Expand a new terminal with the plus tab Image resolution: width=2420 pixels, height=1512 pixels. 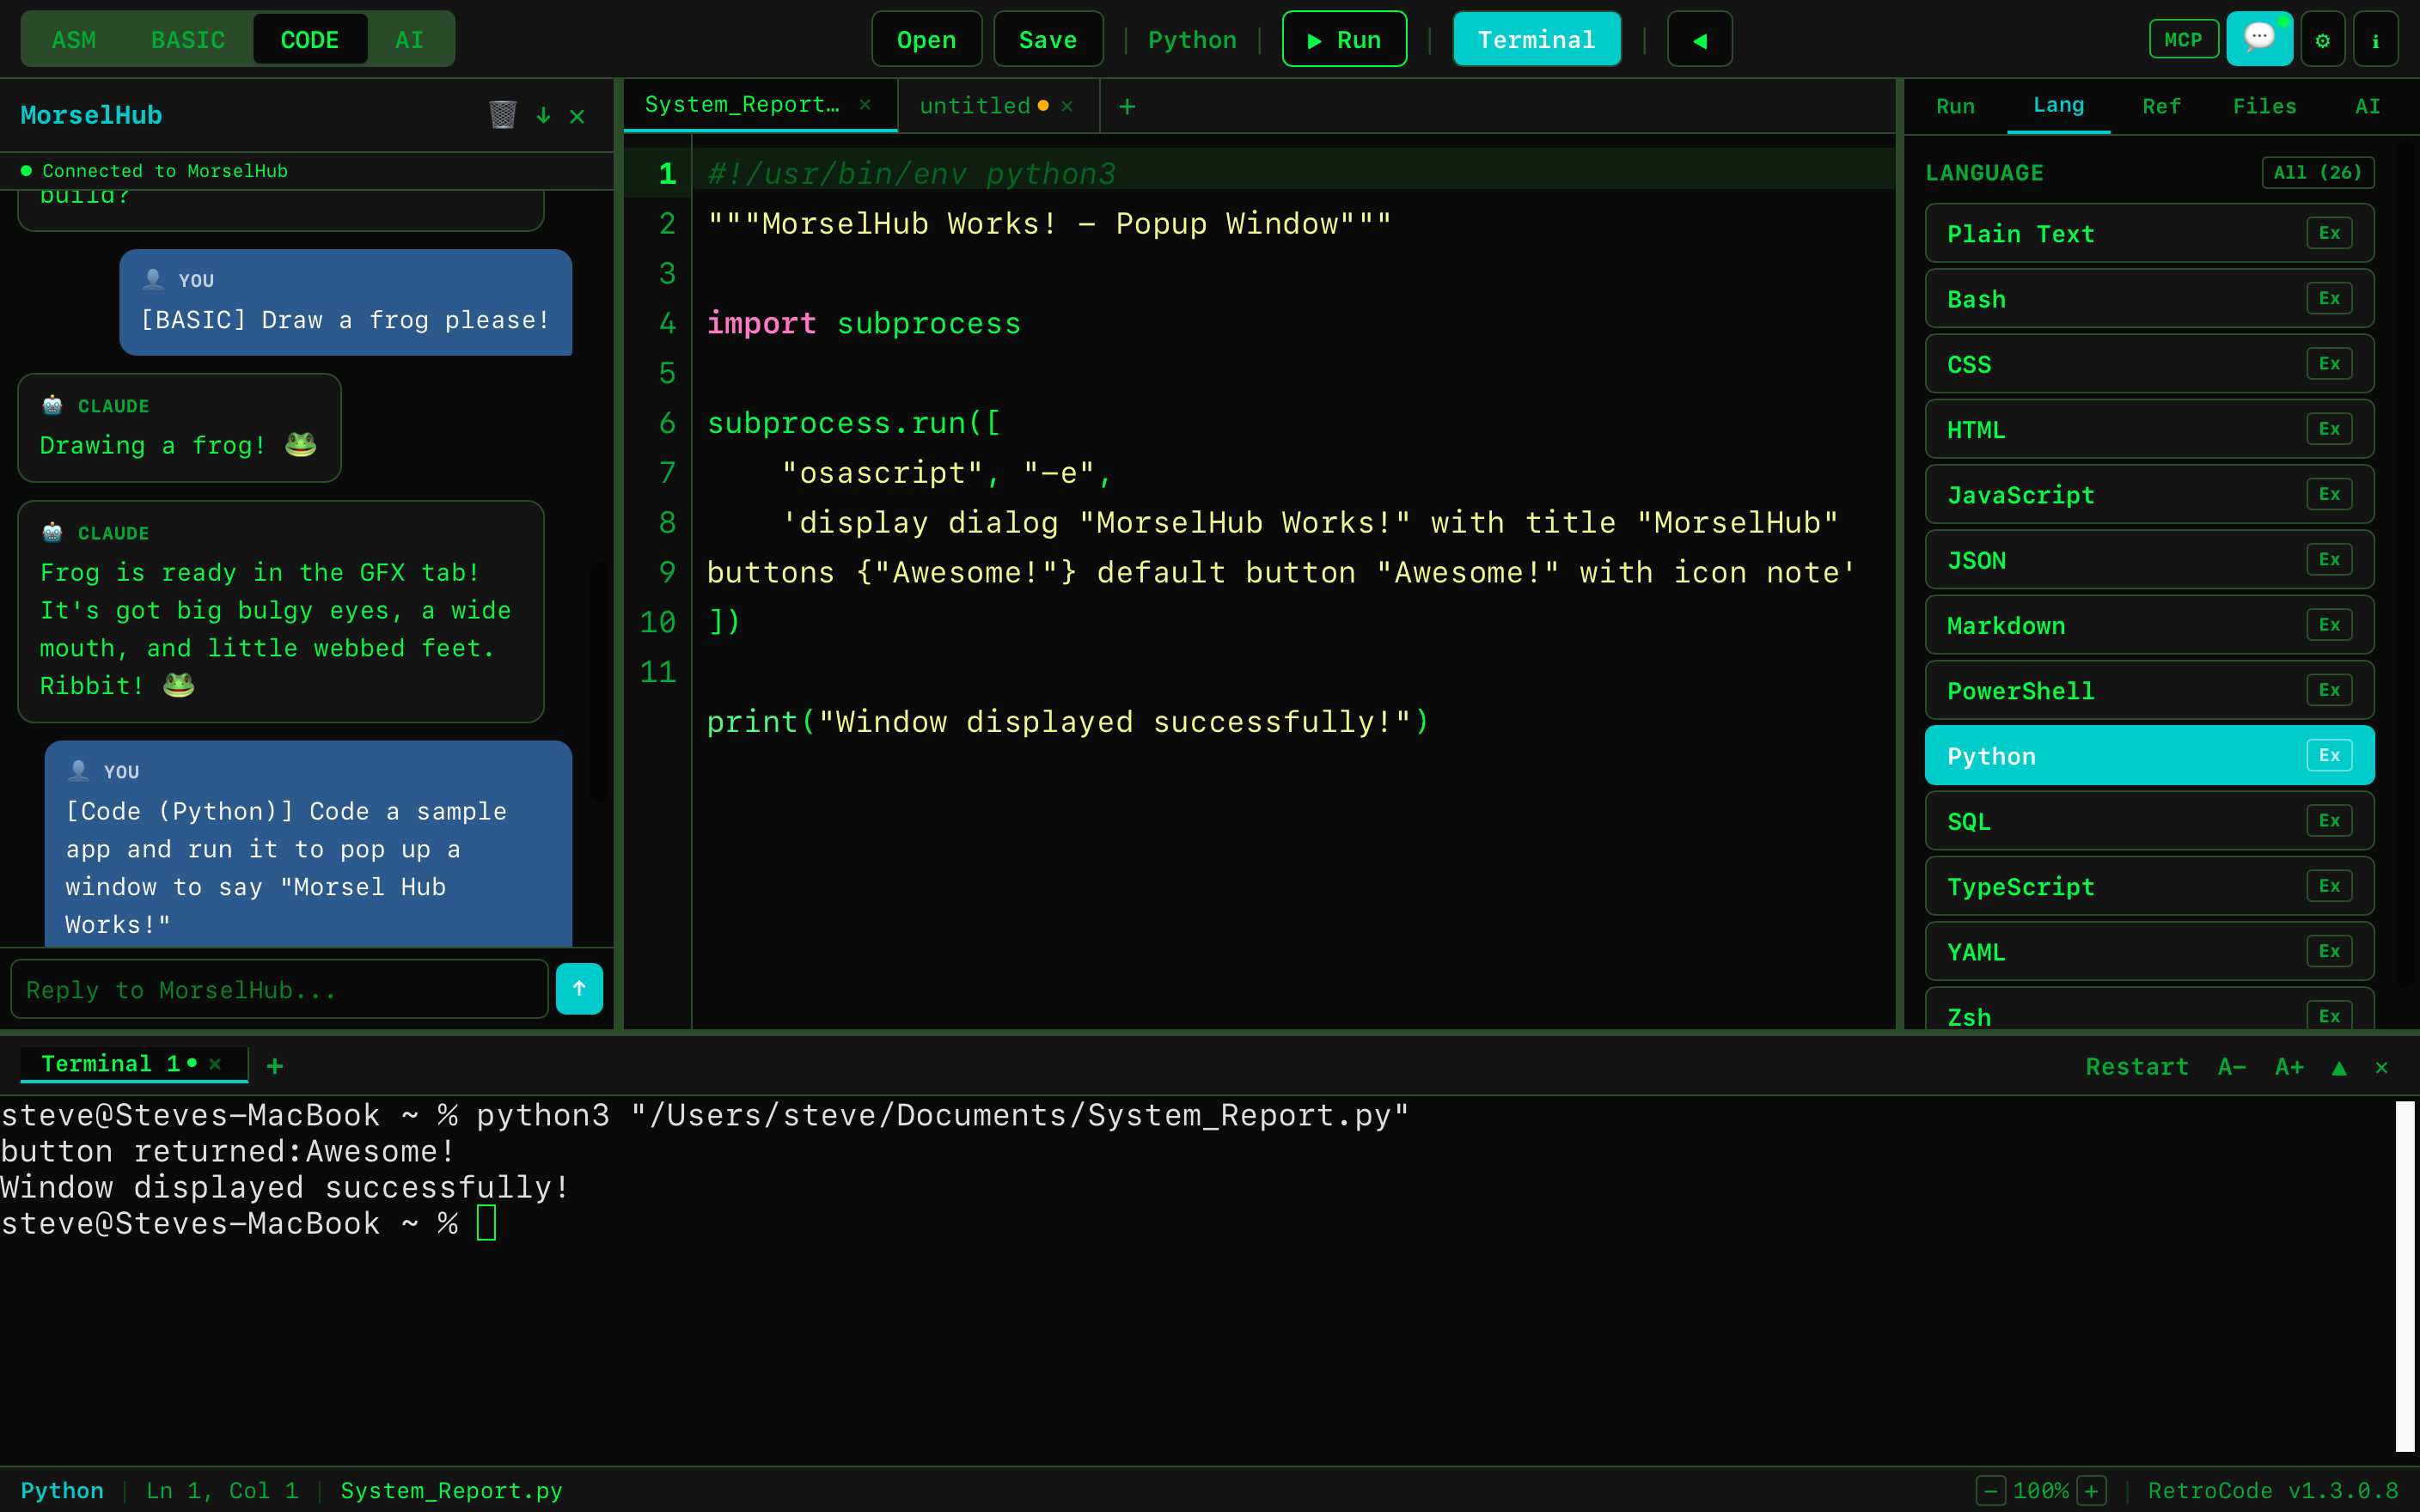(275, 1065)
